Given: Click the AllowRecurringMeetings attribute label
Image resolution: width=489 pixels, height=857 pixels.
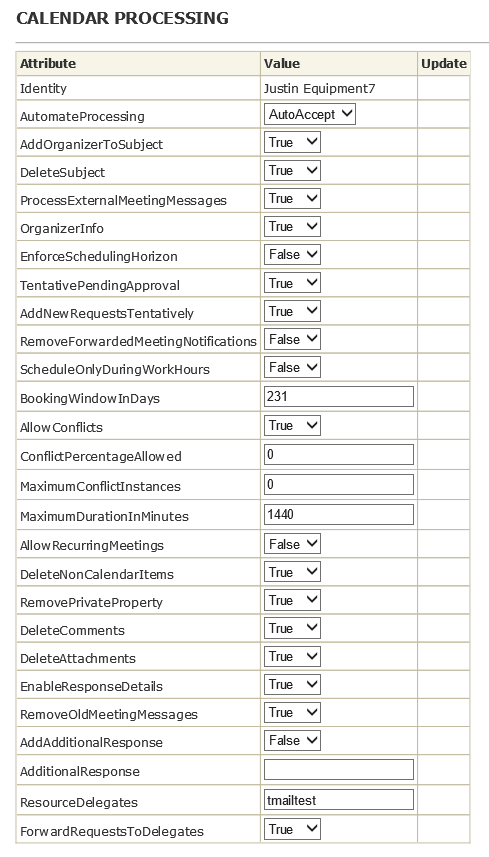Looking at the screenshot, I should [92, 545].
